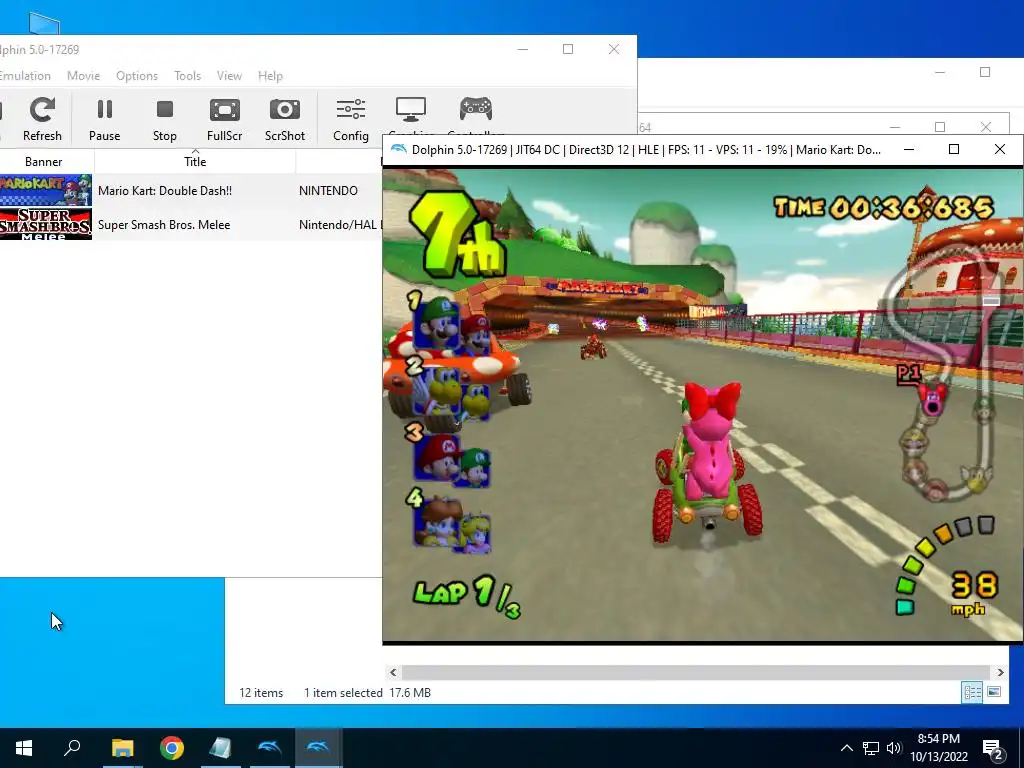
Task: Click the Nintendo/HAL maker cell
Action: [x=338, y=225]
